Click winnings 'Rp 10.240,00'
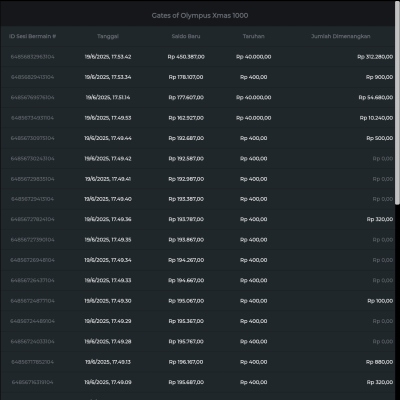400x400 pixels. 376,118
